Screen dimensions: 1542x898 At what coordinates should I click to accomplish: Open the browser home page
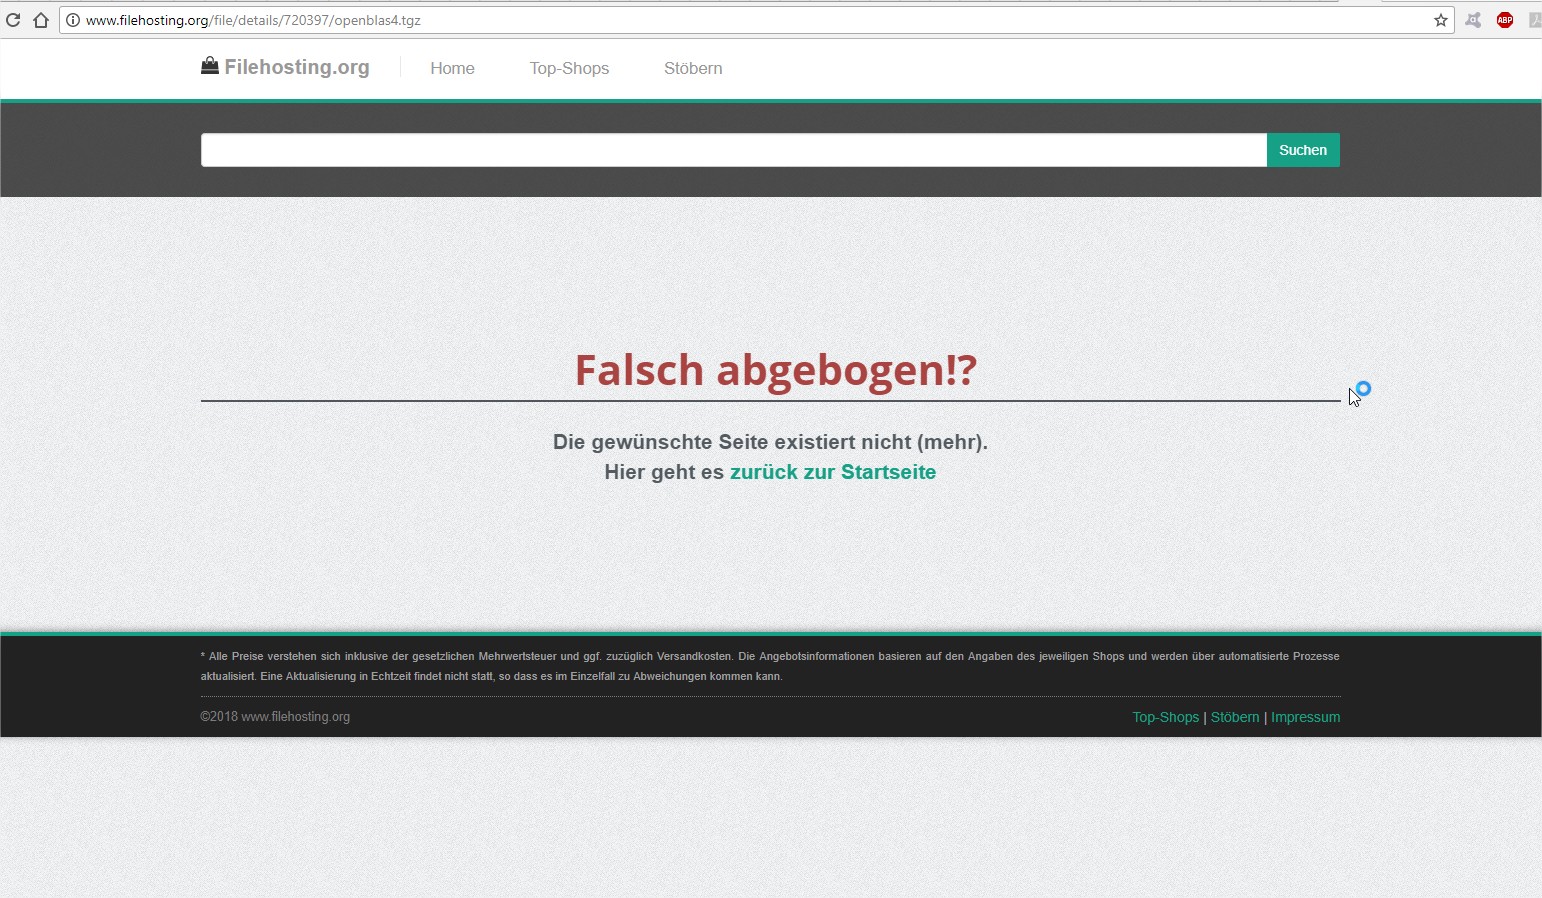(x=40, y=19)
